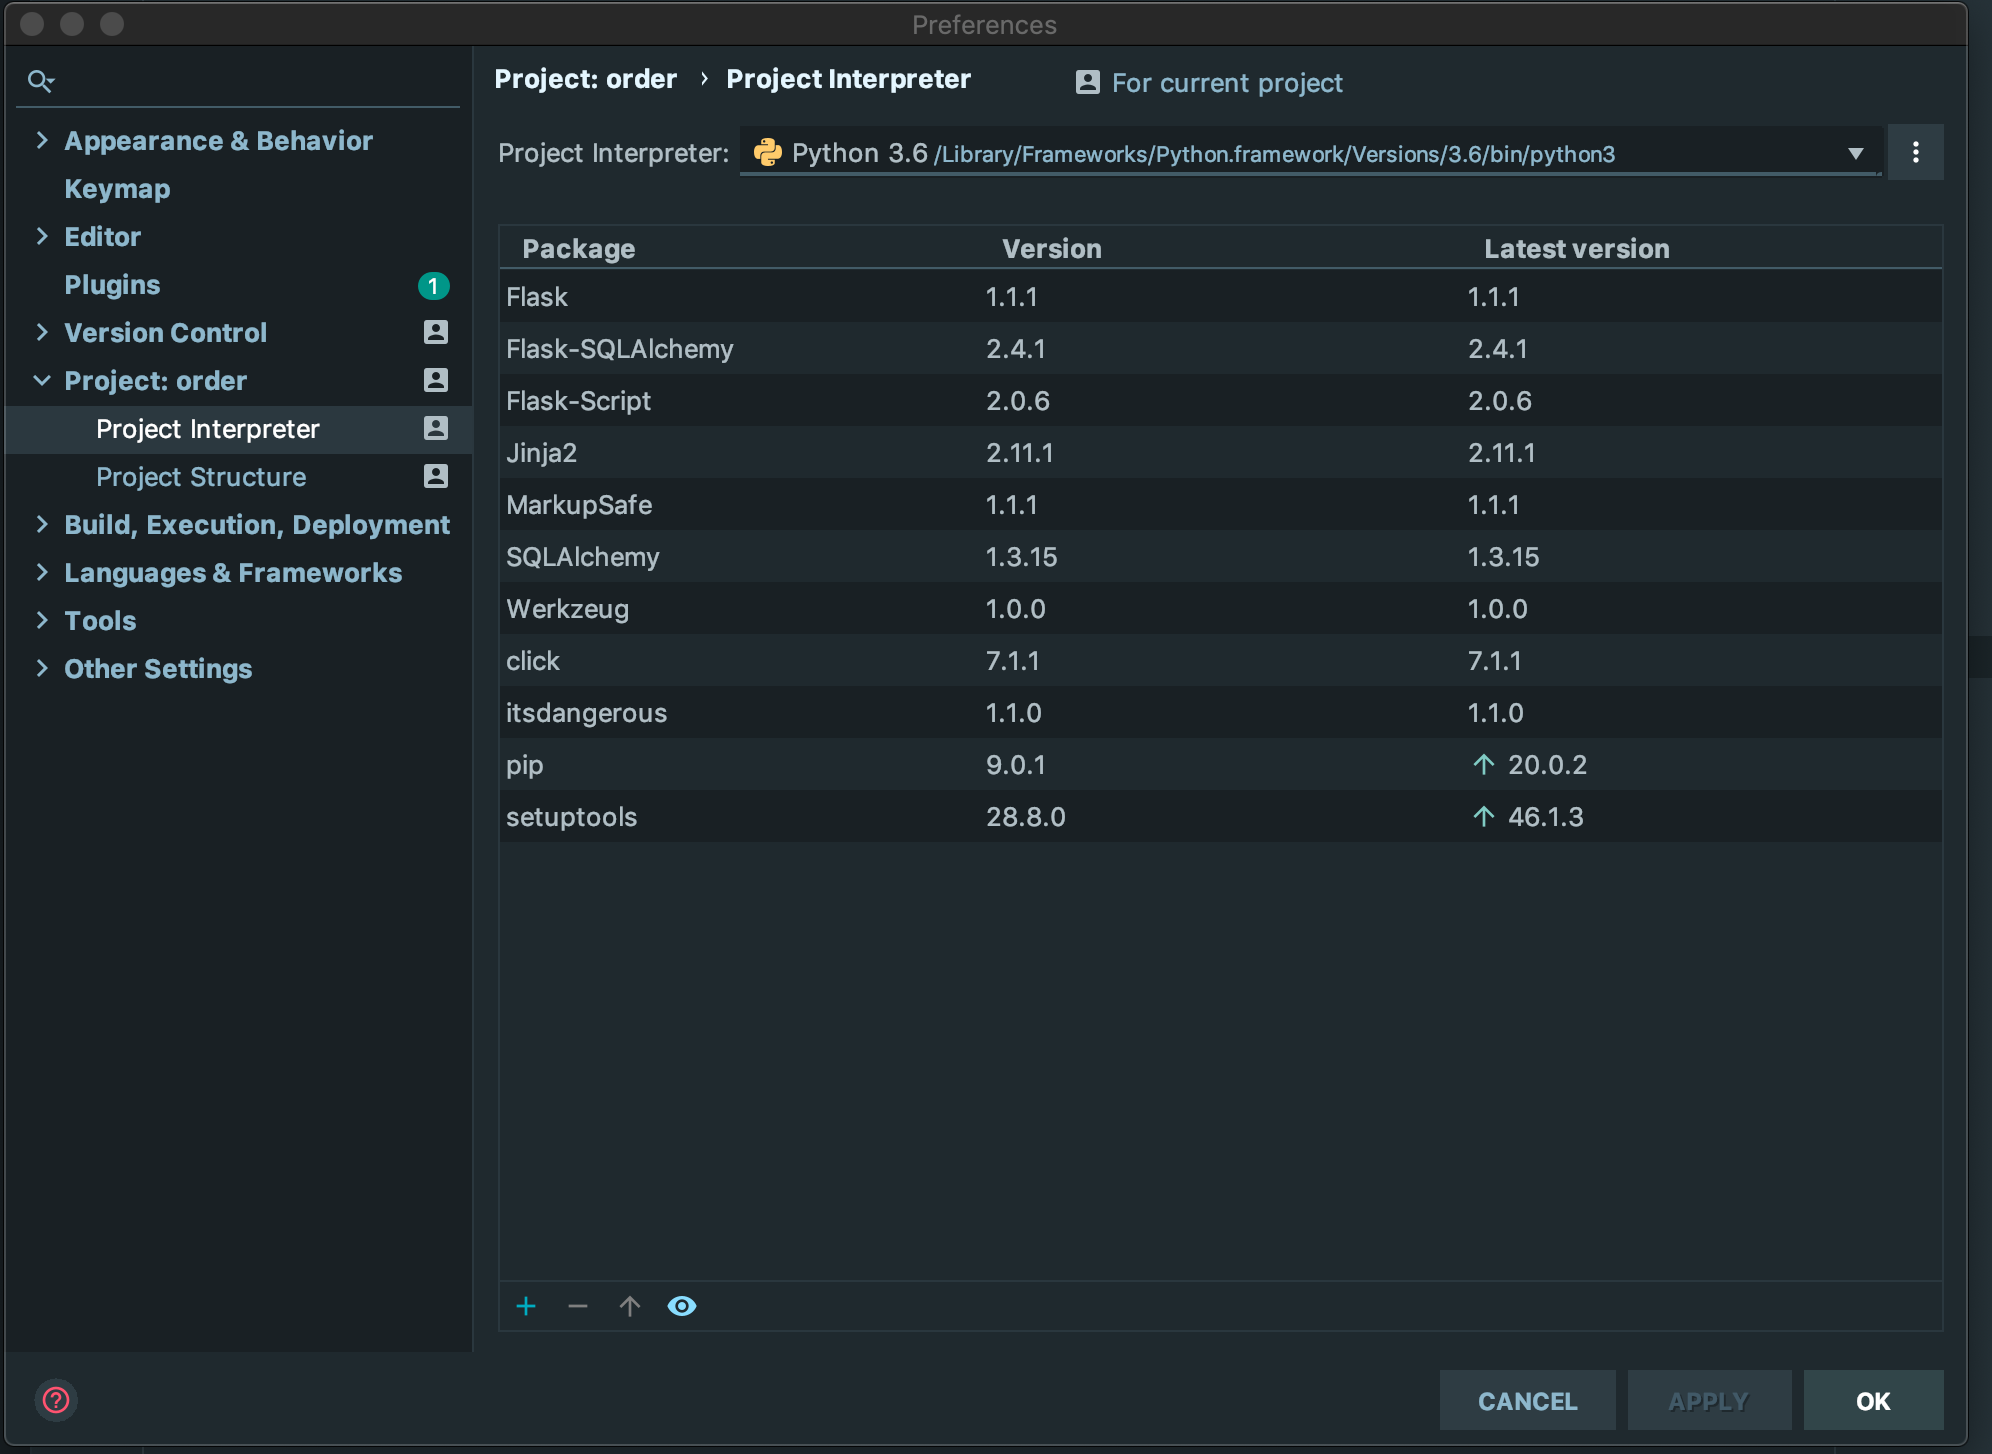This screenshot has height=1454, width=1992.
Task: Click the Version column header
Action: [x=1052, y=249]
